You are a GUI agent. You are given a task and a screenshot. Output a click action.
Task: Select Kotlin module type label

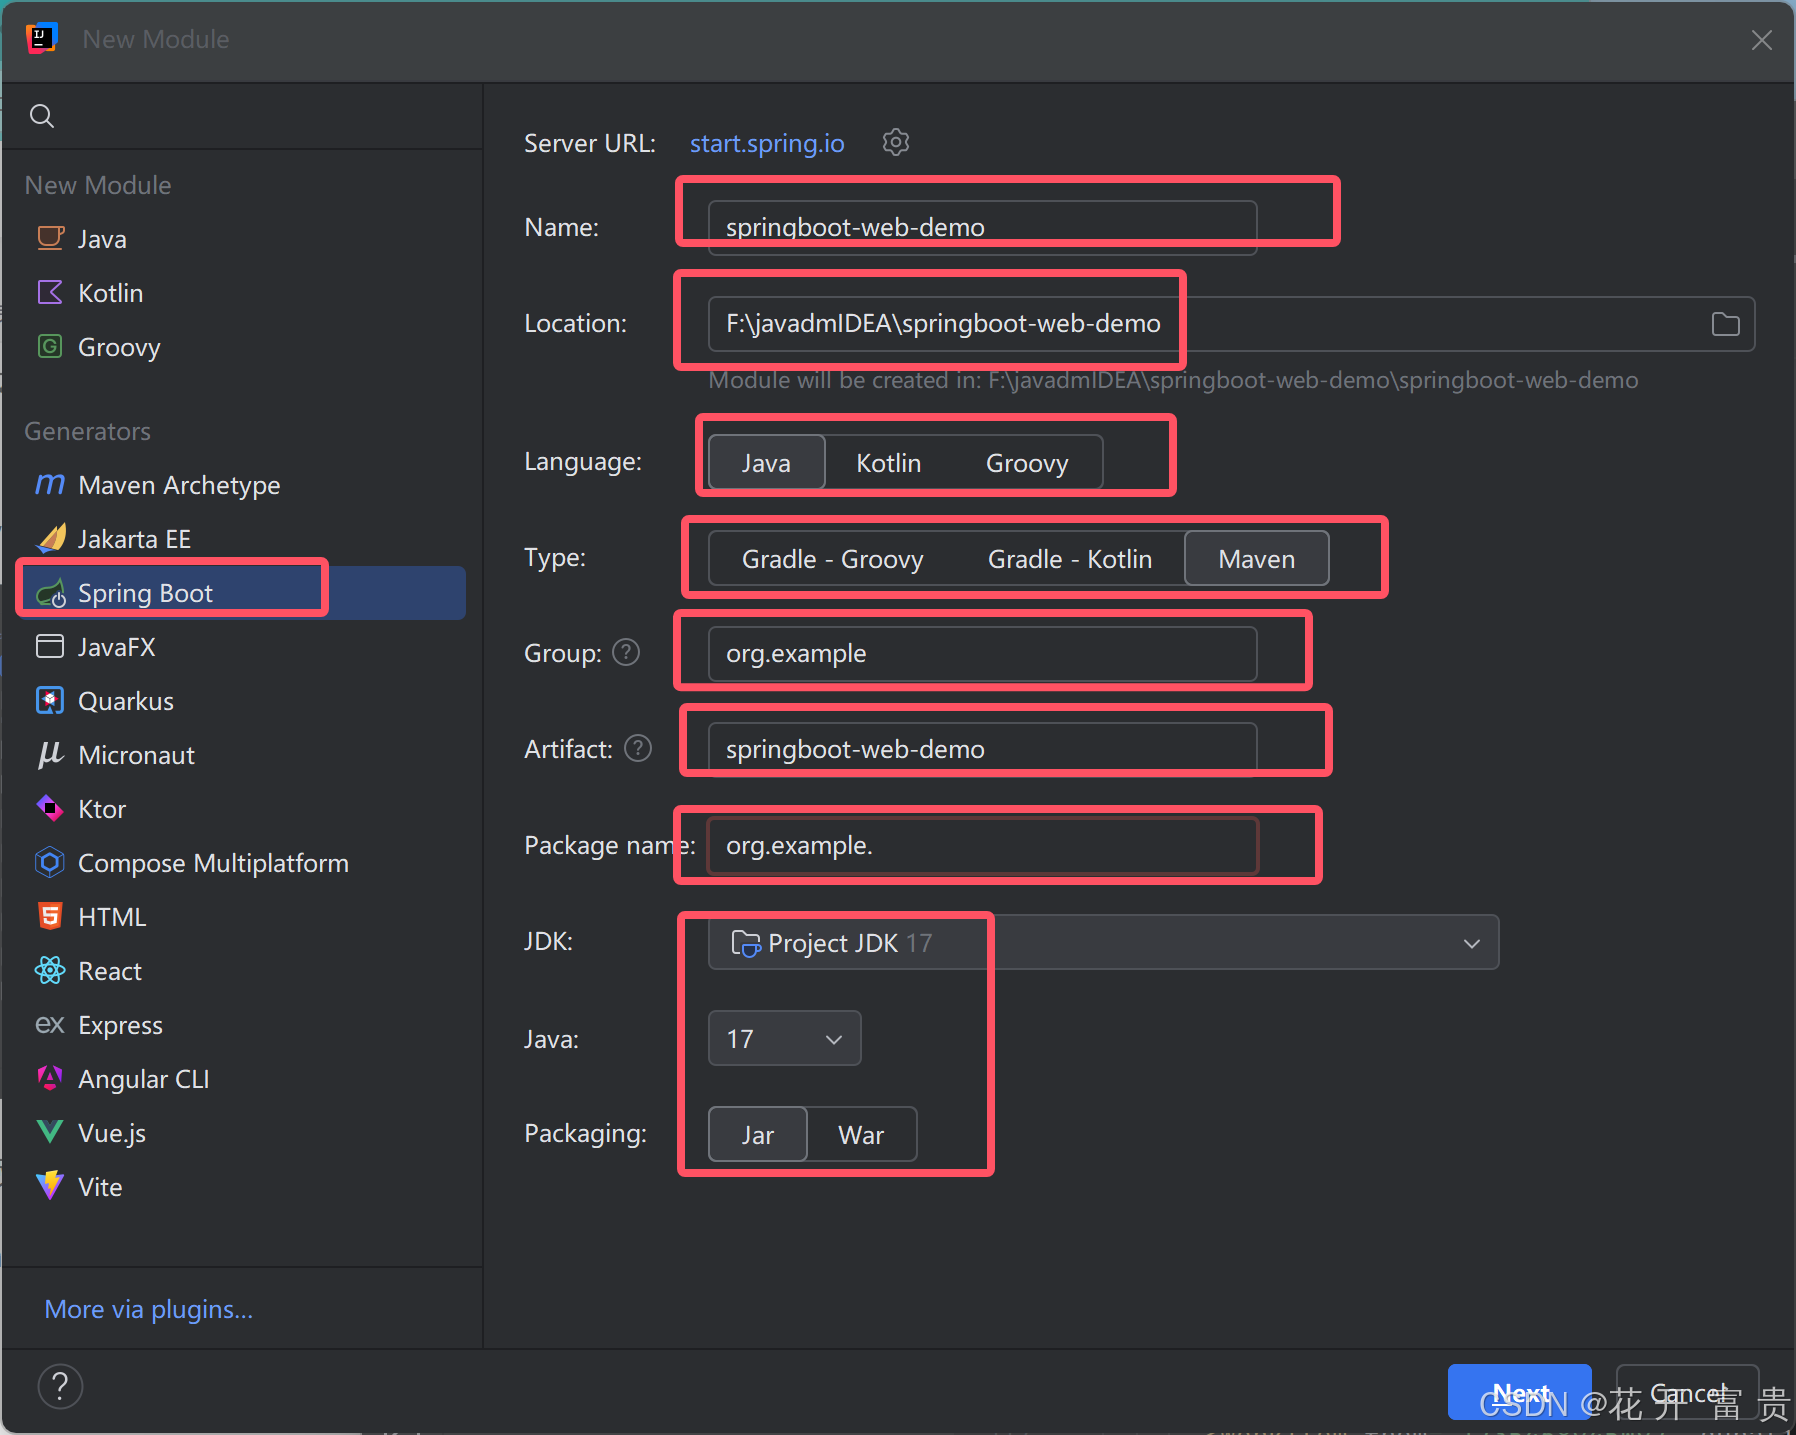[x=110, y=292]
